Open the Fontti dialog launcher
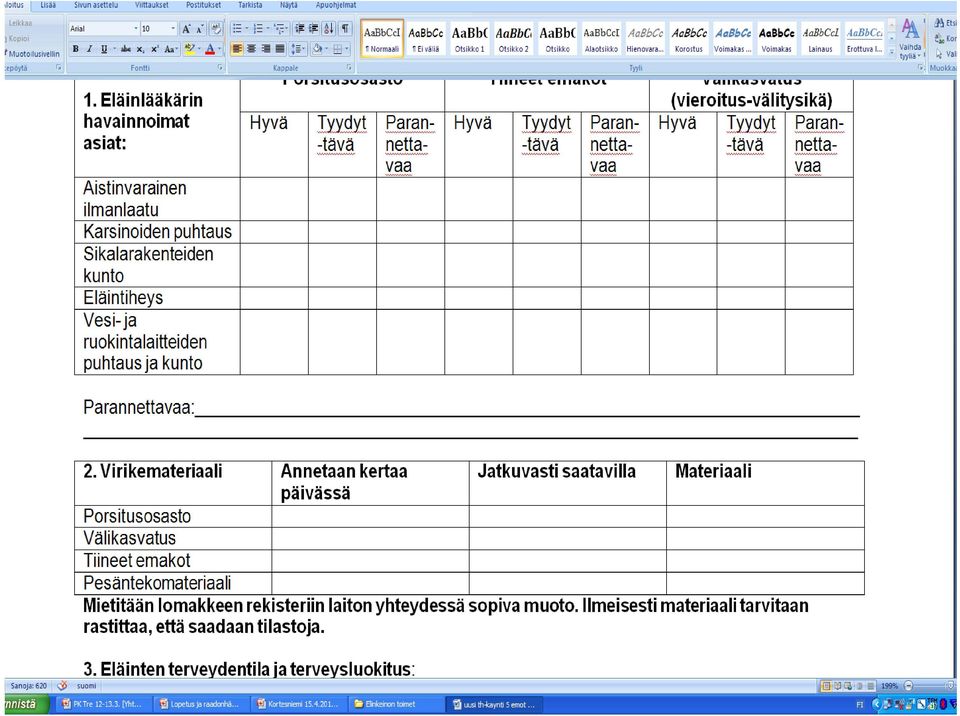This screenshot has width=960, height=716. click(220, 68)
